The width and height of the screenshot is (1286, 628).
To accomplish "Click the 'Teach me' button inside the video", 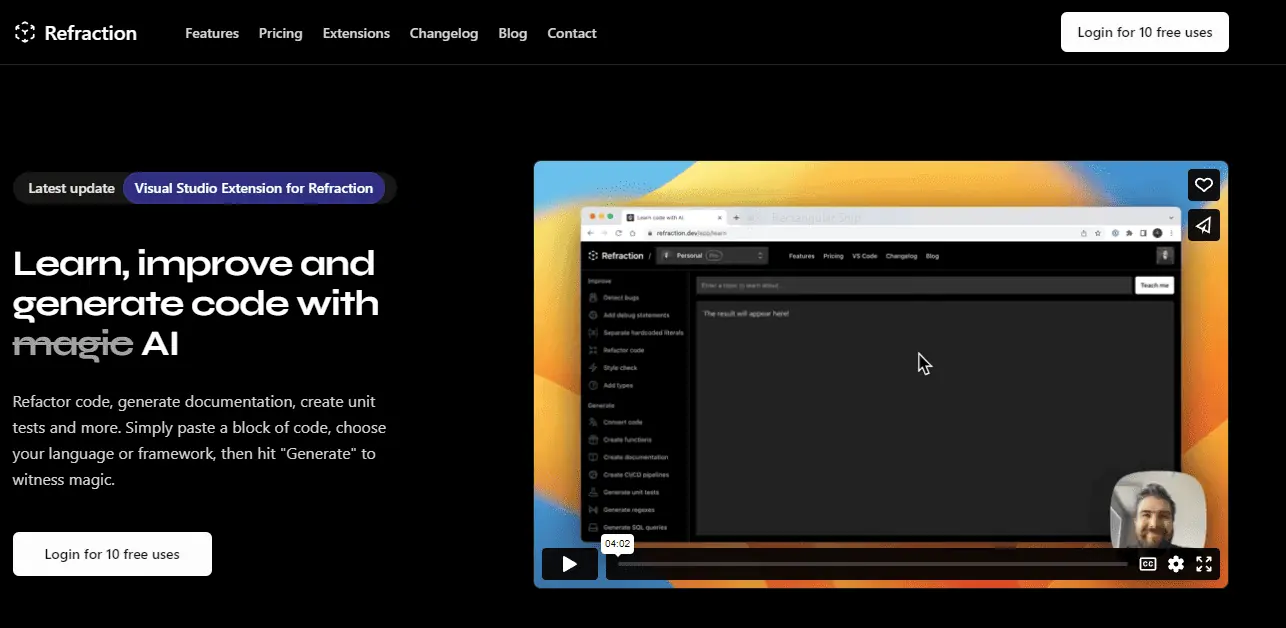I will click(1154, 286).
